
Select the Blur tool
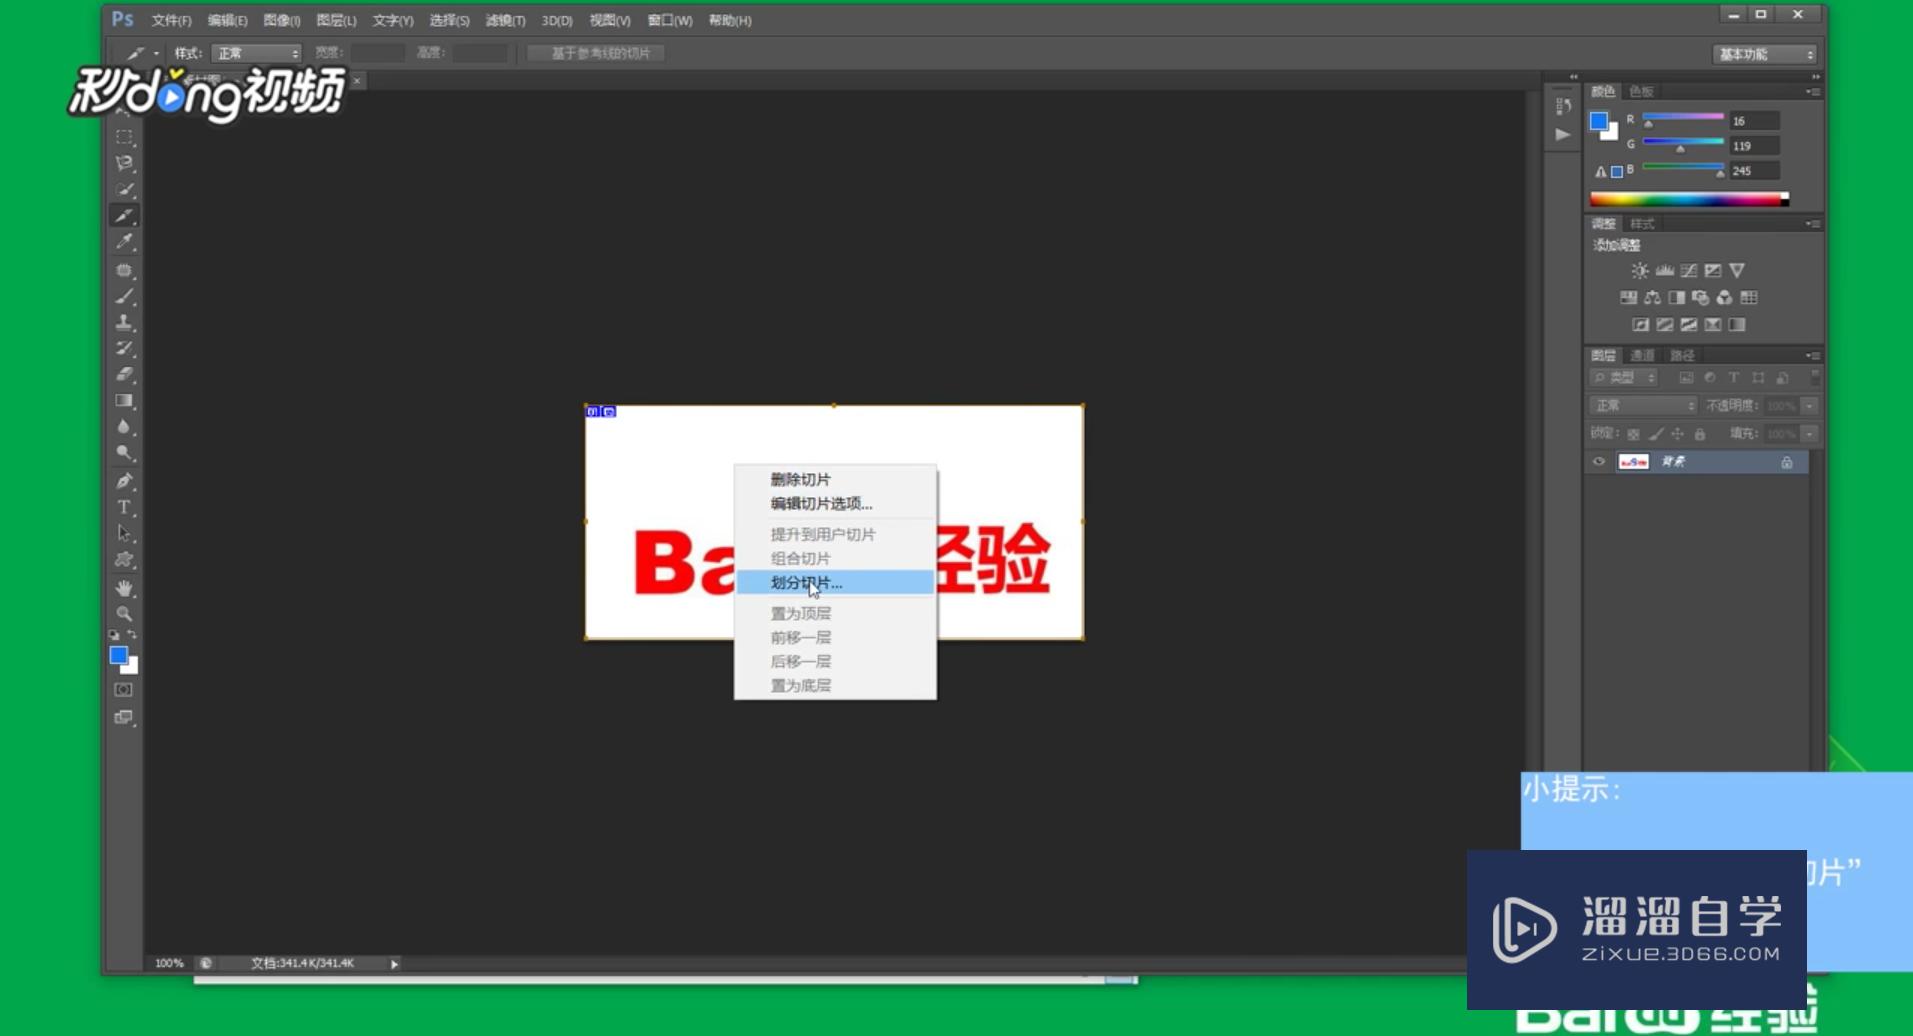pos(124,426)
